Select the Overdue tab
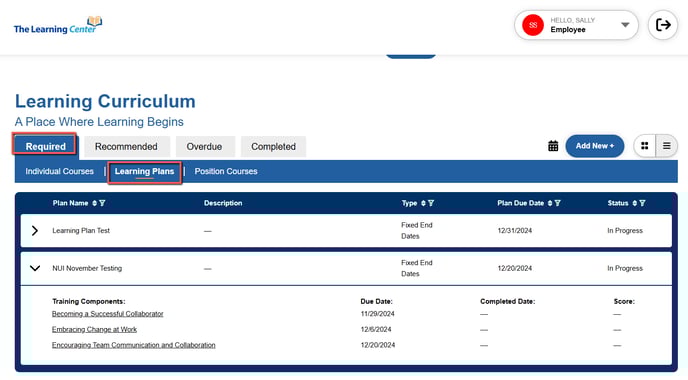The image size is (688, 380). coord(204,147)
